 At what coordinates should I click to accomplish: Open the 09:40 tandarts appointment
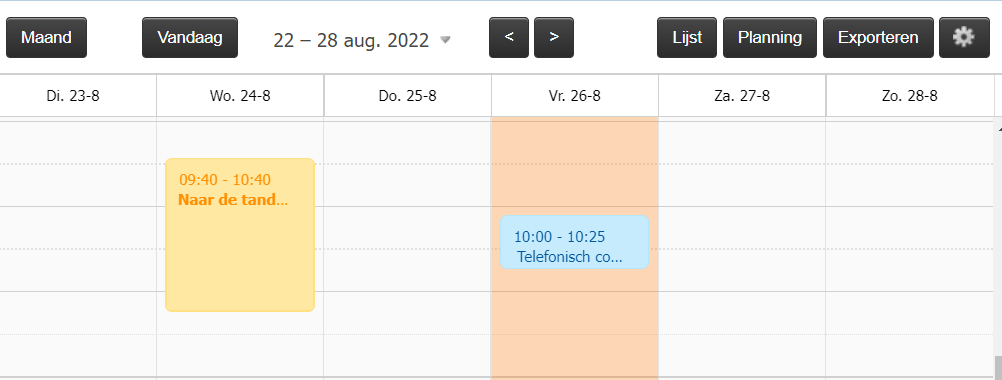(240, 235)
